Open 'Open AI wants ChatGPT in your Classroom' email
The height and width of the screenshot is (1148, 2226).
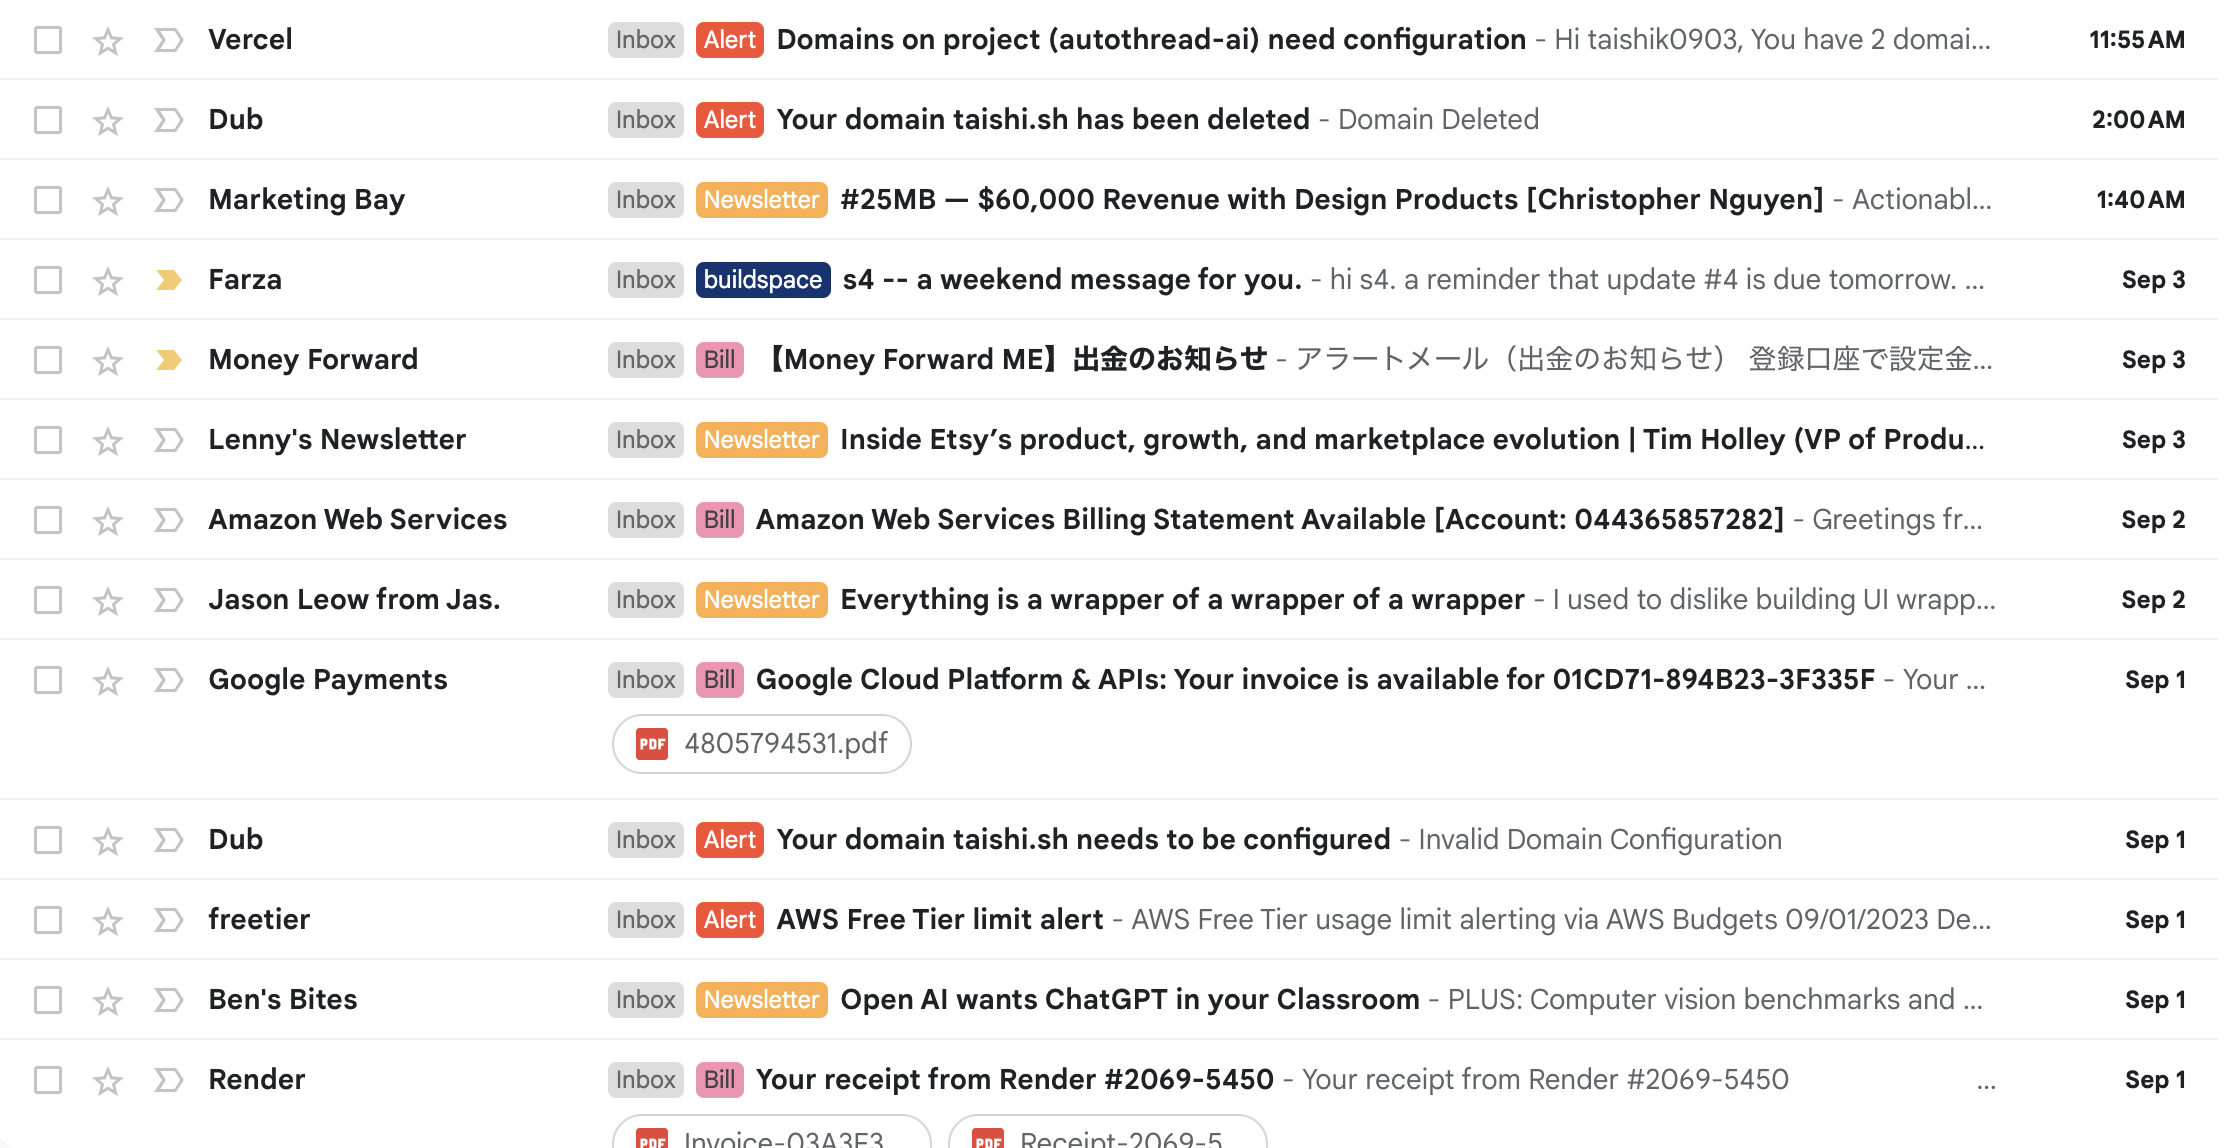coord(1130,1000)
